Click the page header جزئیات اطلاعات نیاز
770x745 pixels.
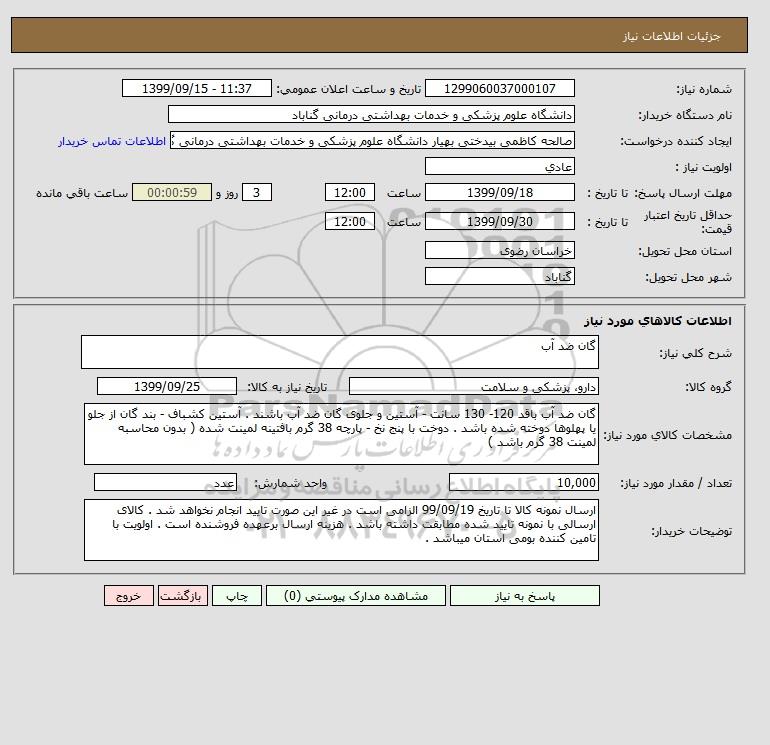click(671, 36)
